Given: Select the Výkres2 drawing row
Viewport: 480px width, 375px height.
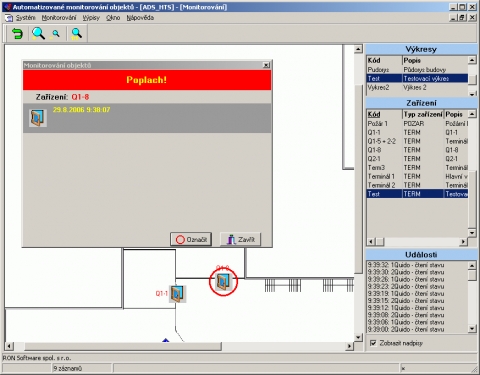Looking at the screenshot, I should [x=417, y=87].
